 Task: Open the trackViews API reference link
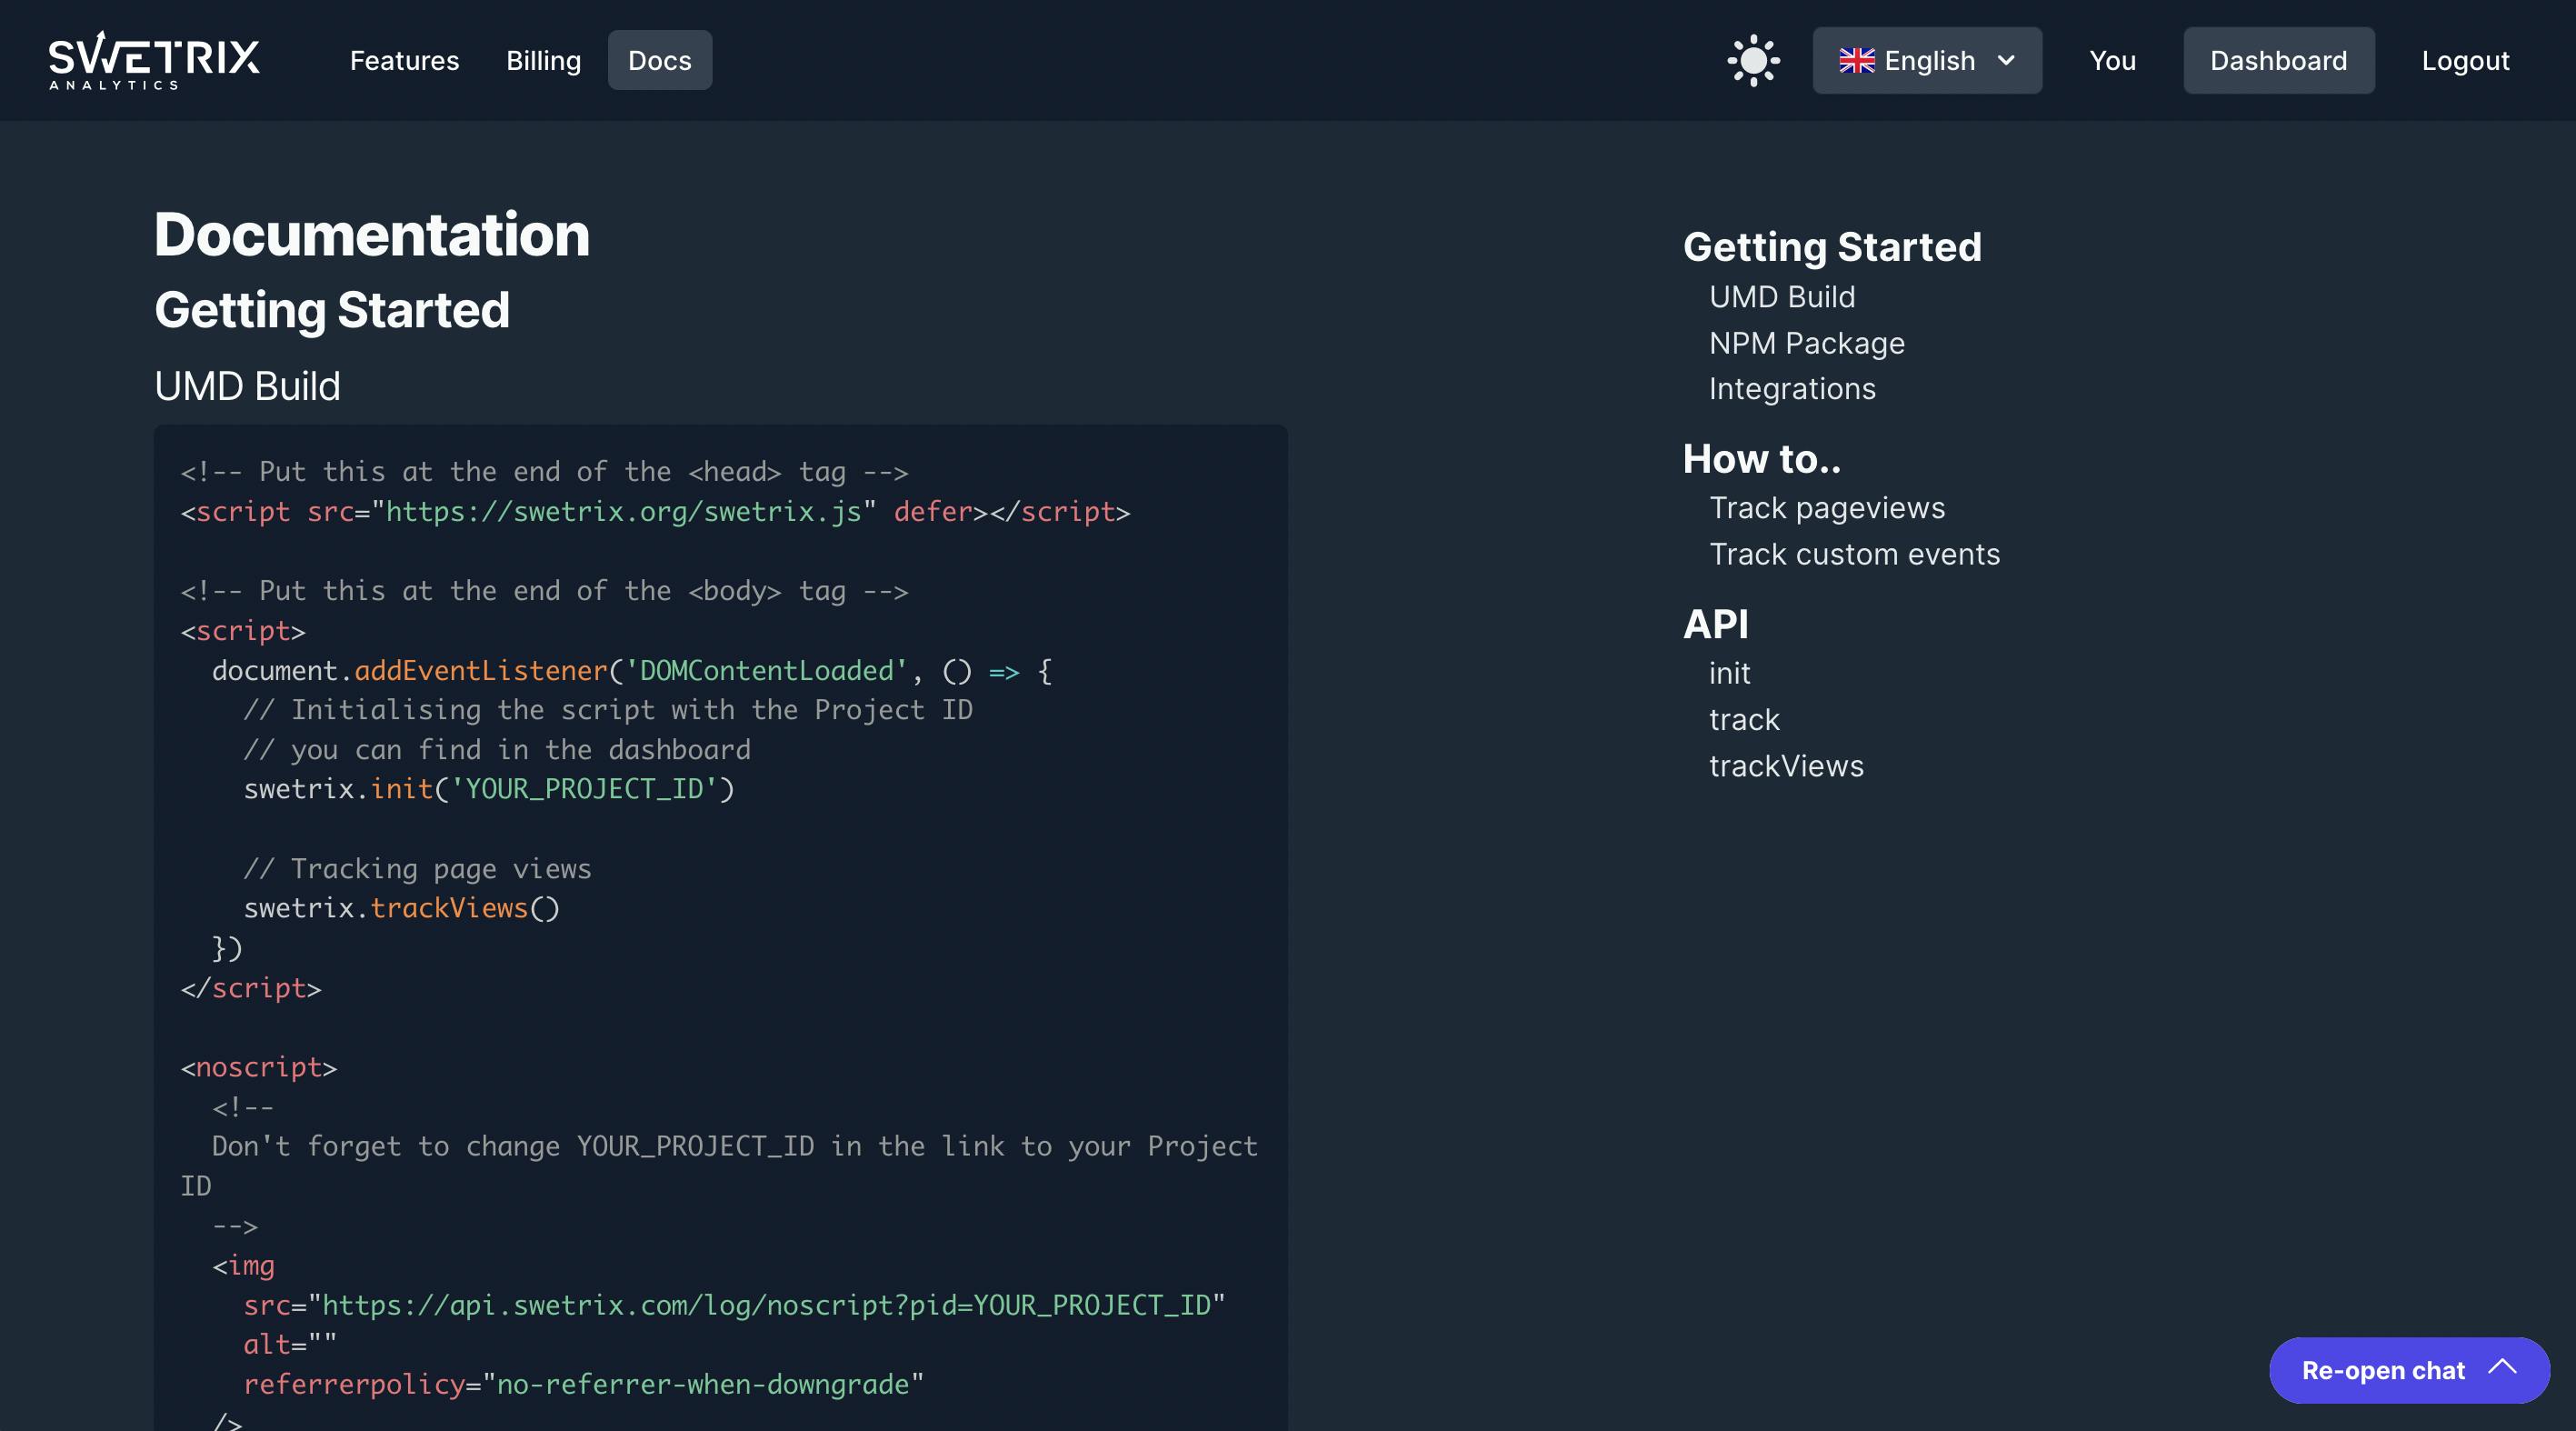point(1786,766)
